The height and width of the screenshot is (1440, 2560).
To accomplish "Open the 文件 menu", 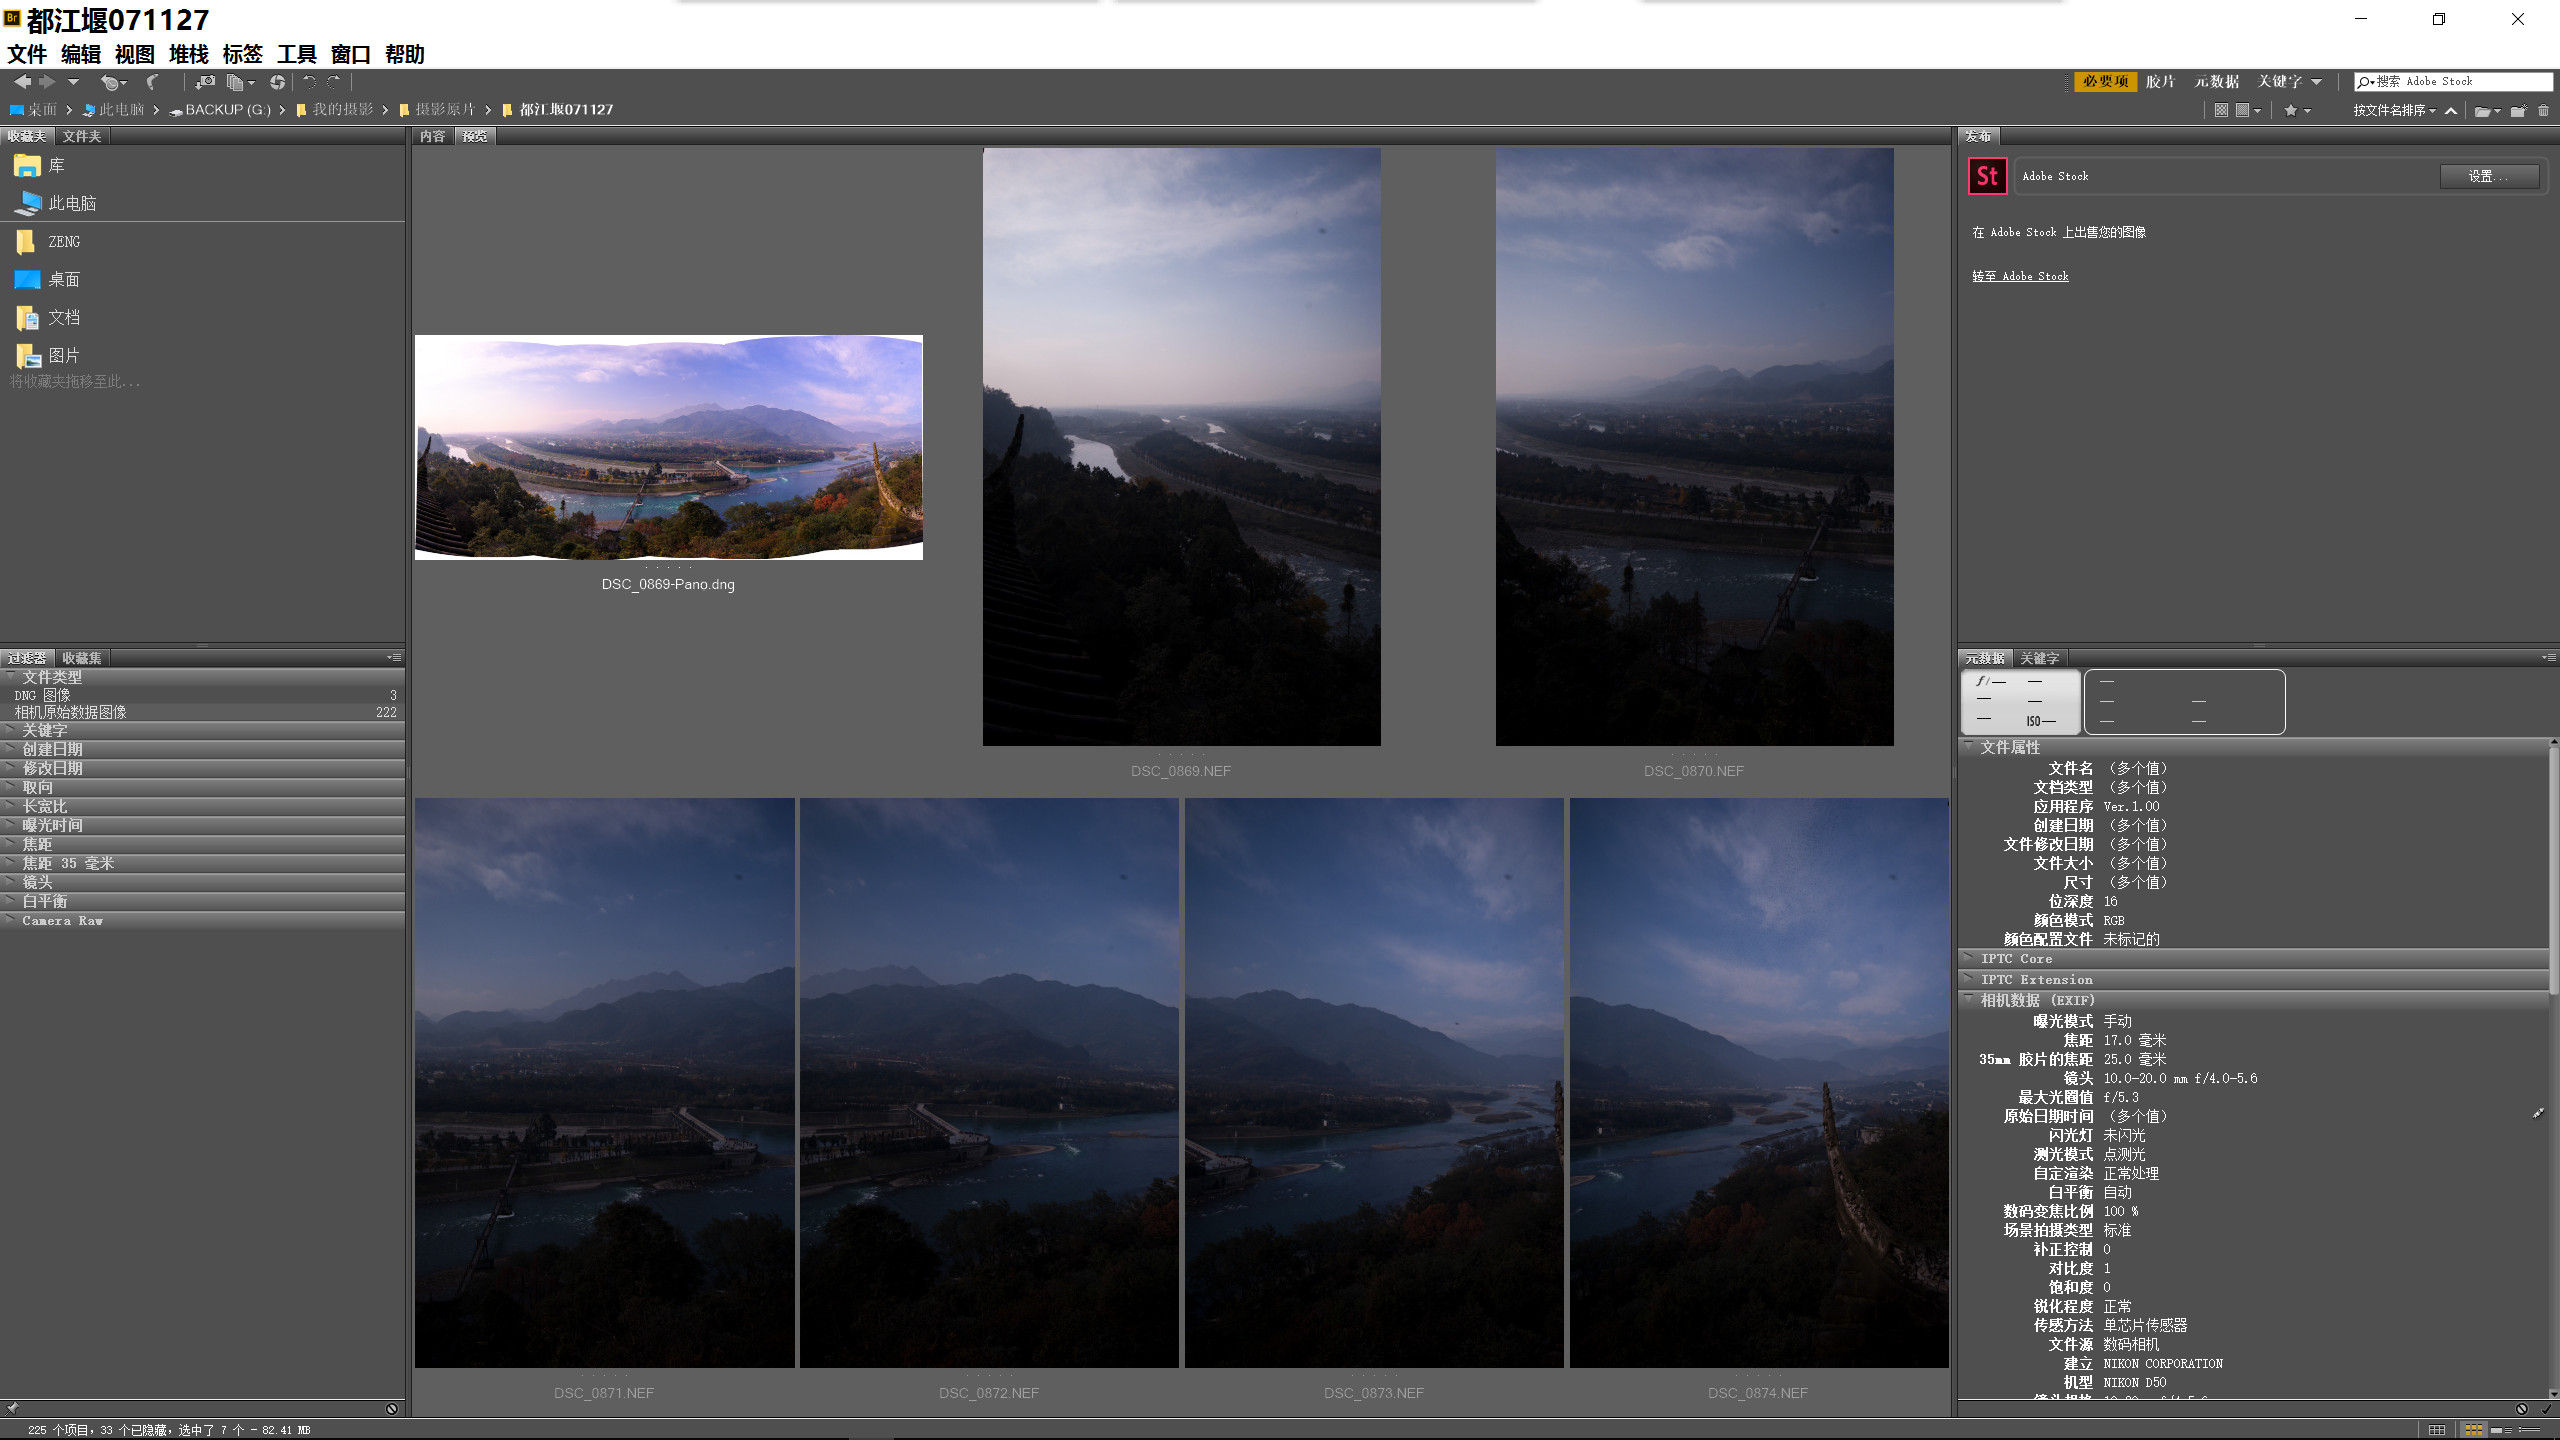I will [x=27, y=54].
